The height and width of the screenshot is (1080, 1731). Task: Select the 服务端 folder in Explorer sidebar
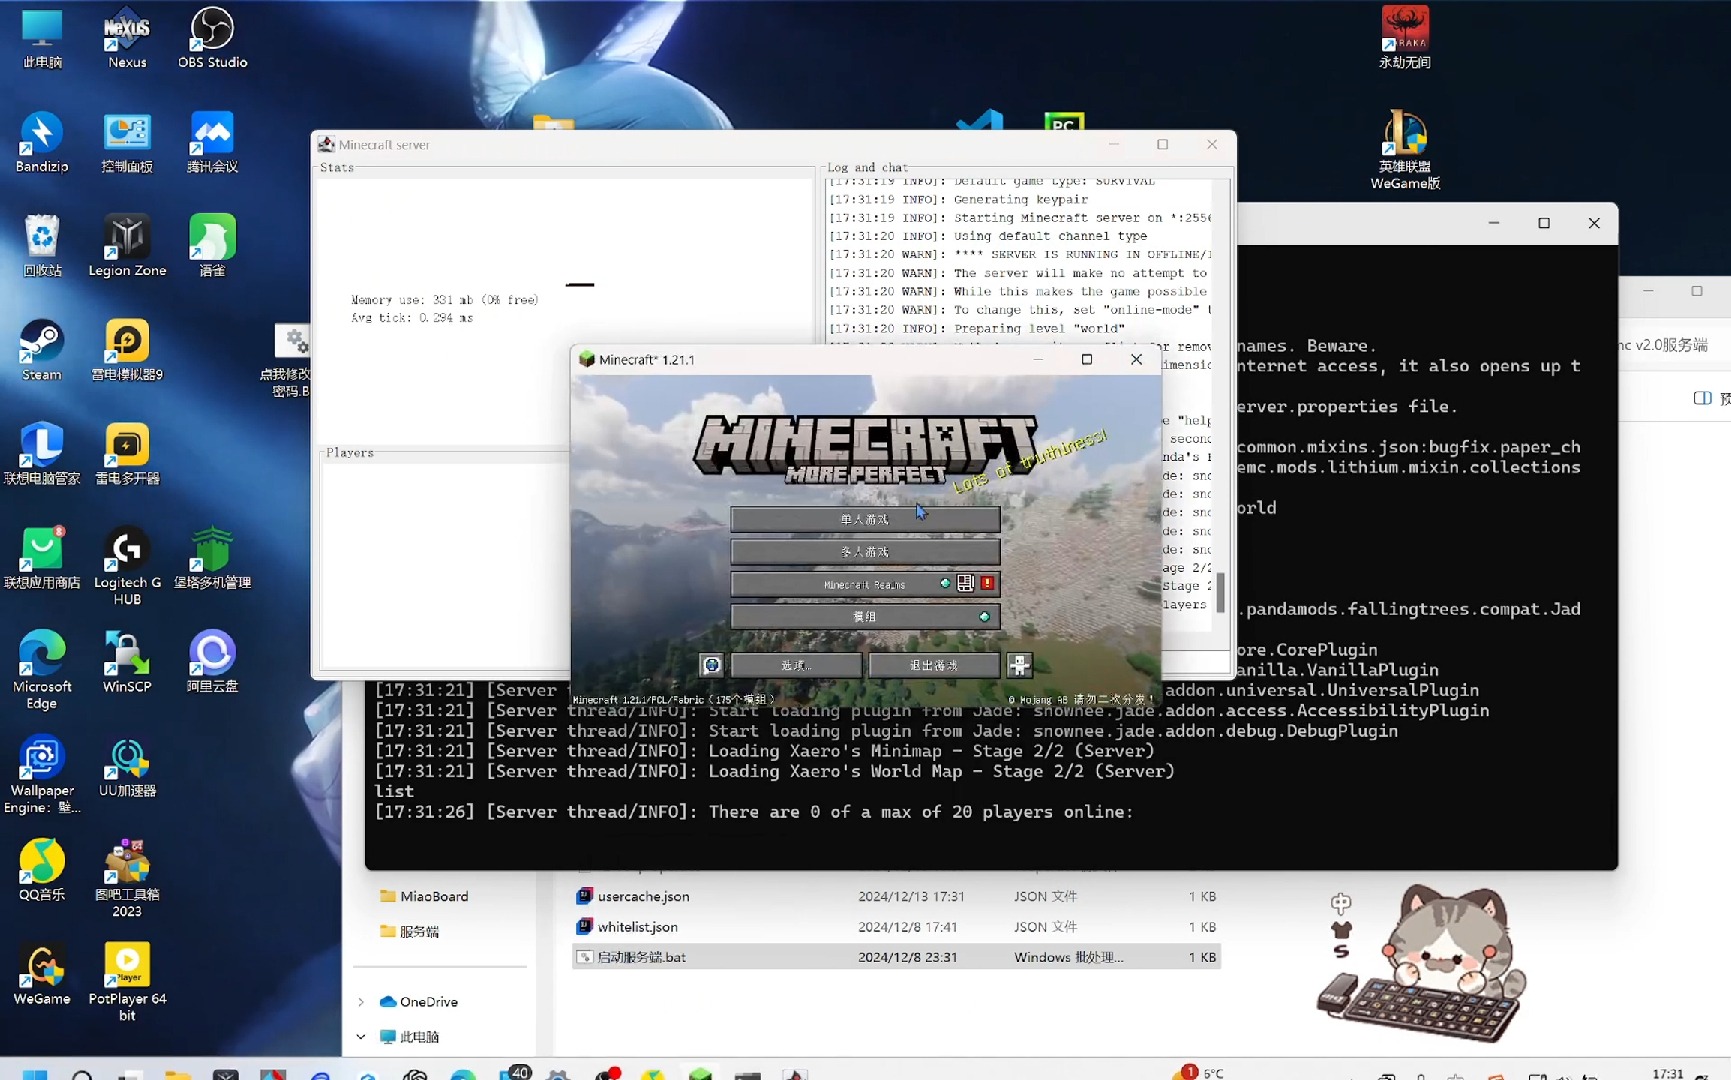pos(410,931)
